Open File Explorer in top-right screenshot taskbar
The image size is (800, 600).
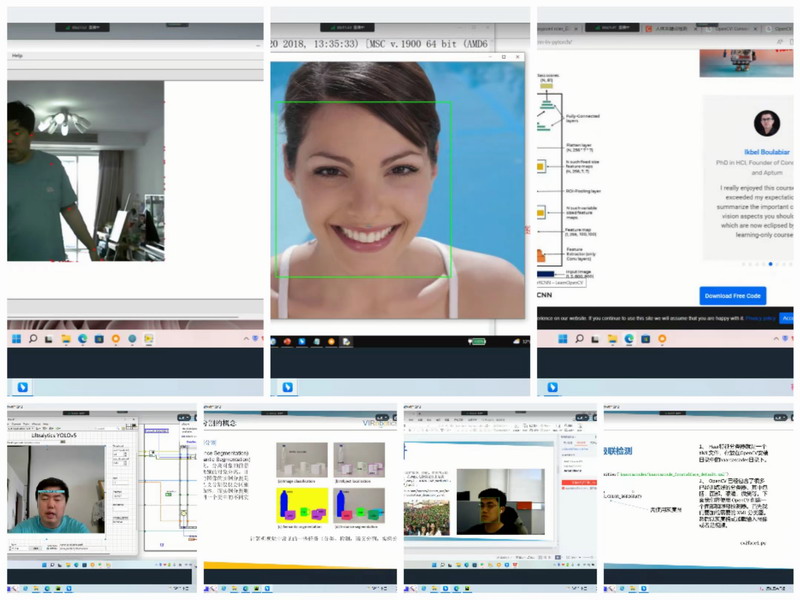tap(612, 339)
